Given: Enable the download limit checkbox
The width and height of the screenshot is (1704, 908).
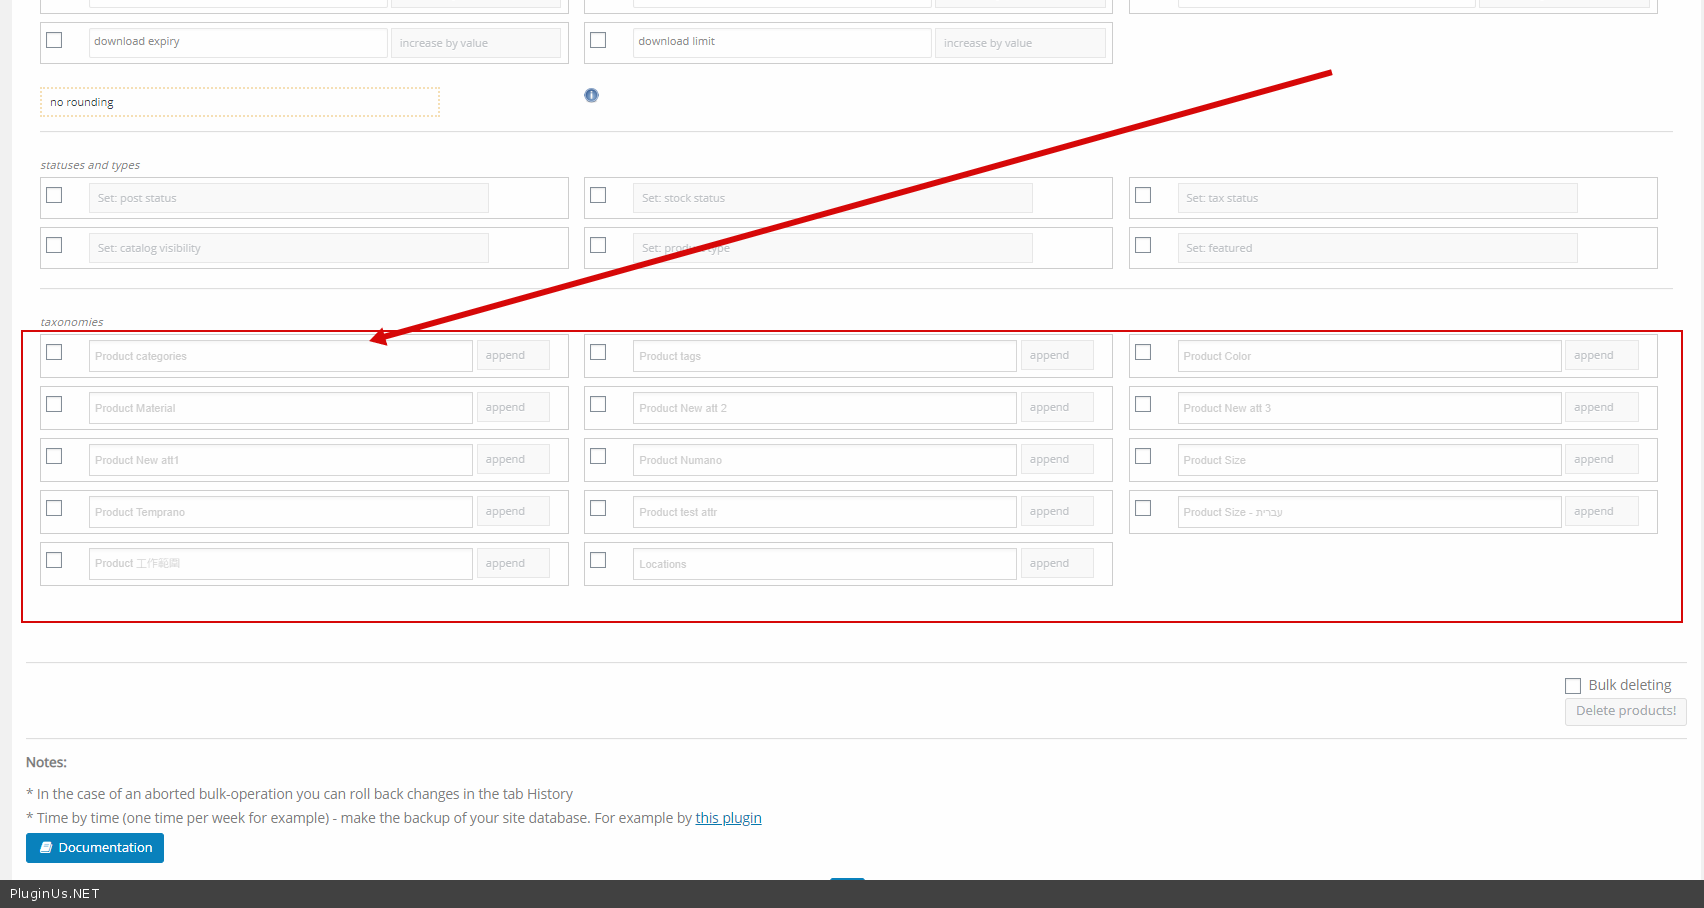Looking at the screenshot, I should (598, 40).
